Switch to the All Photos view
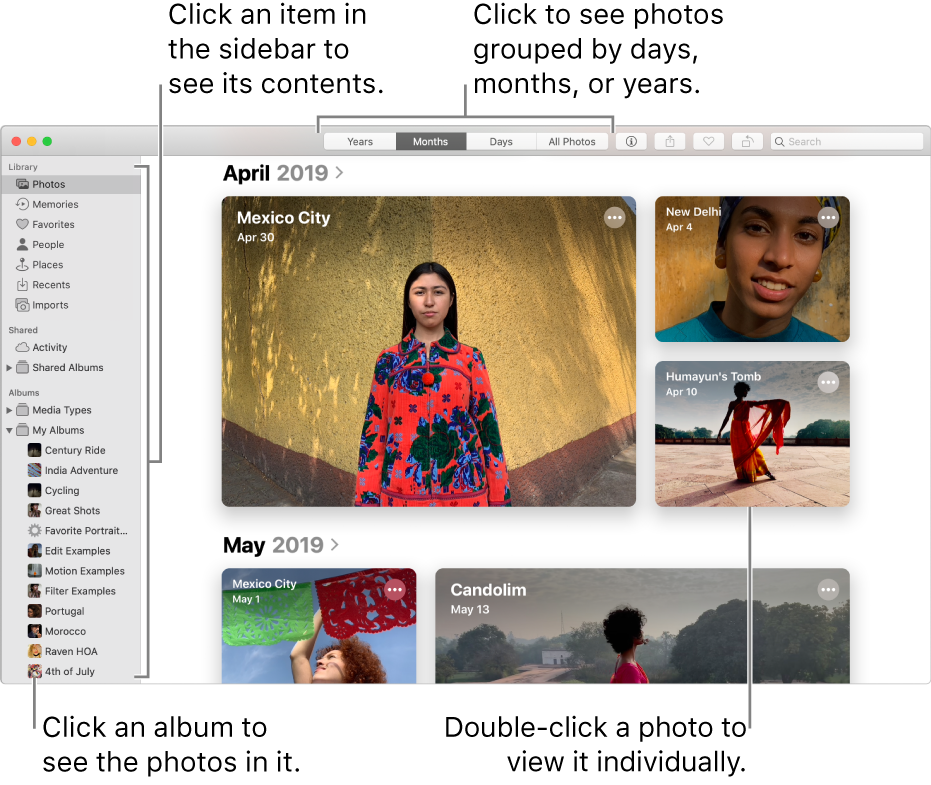Screen dimensions: 931x785 572,141
